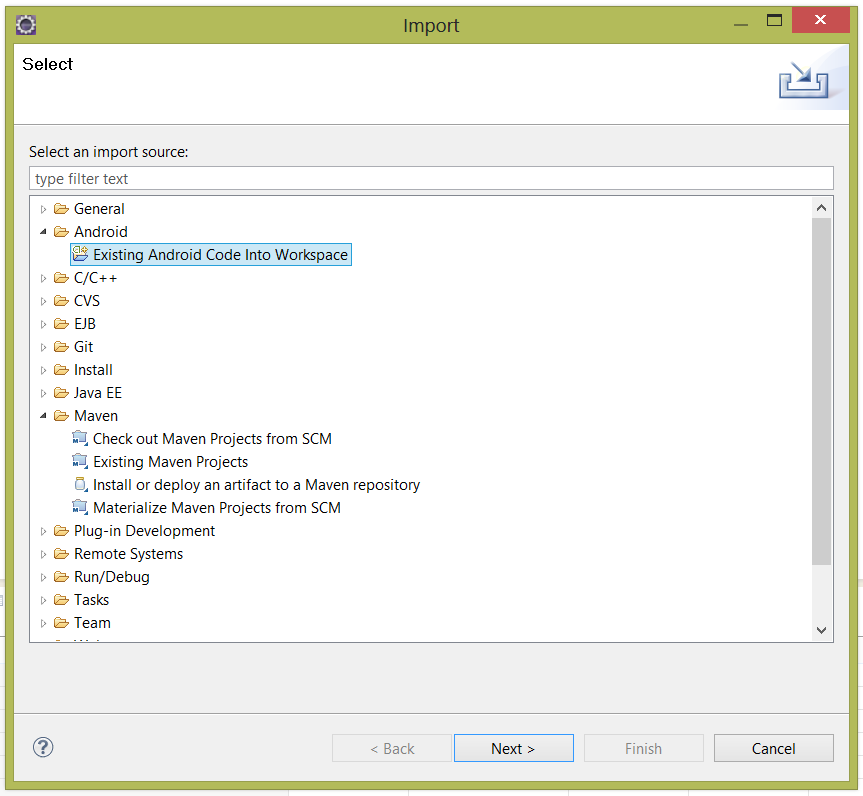
Task: Select the Run/Debug tree item
Action: (x=111, y=577)
